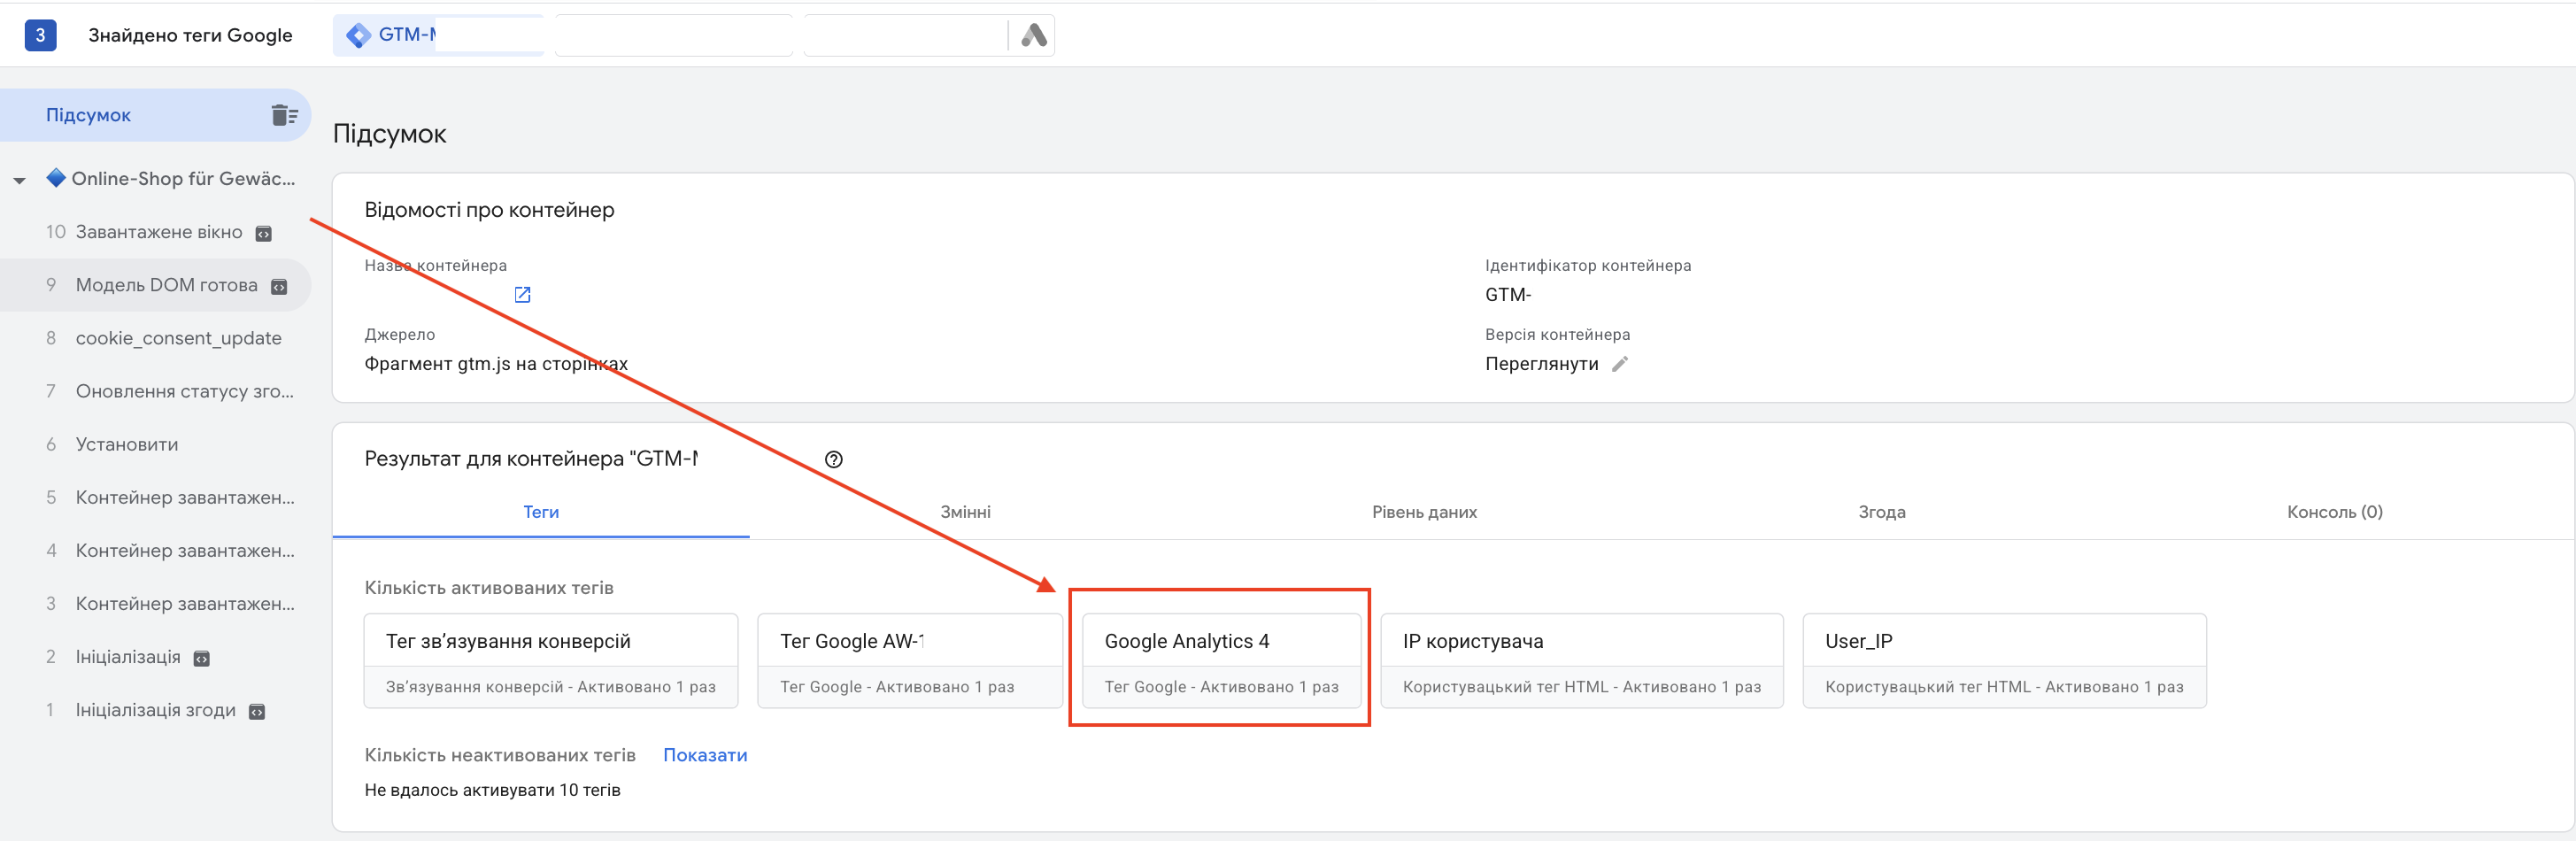Click the pencil icon beside Переглянути

(x=1620, y=364)
